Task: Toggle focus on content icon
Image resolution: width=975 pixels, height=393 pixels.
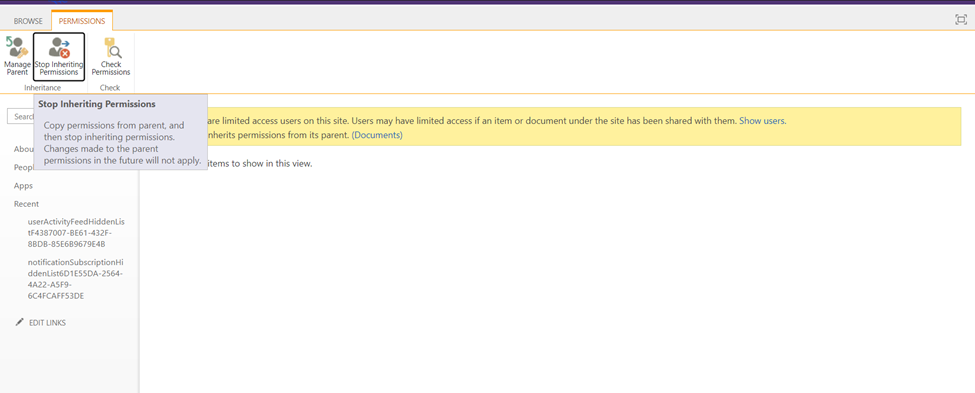Action: tap(961, 20)
